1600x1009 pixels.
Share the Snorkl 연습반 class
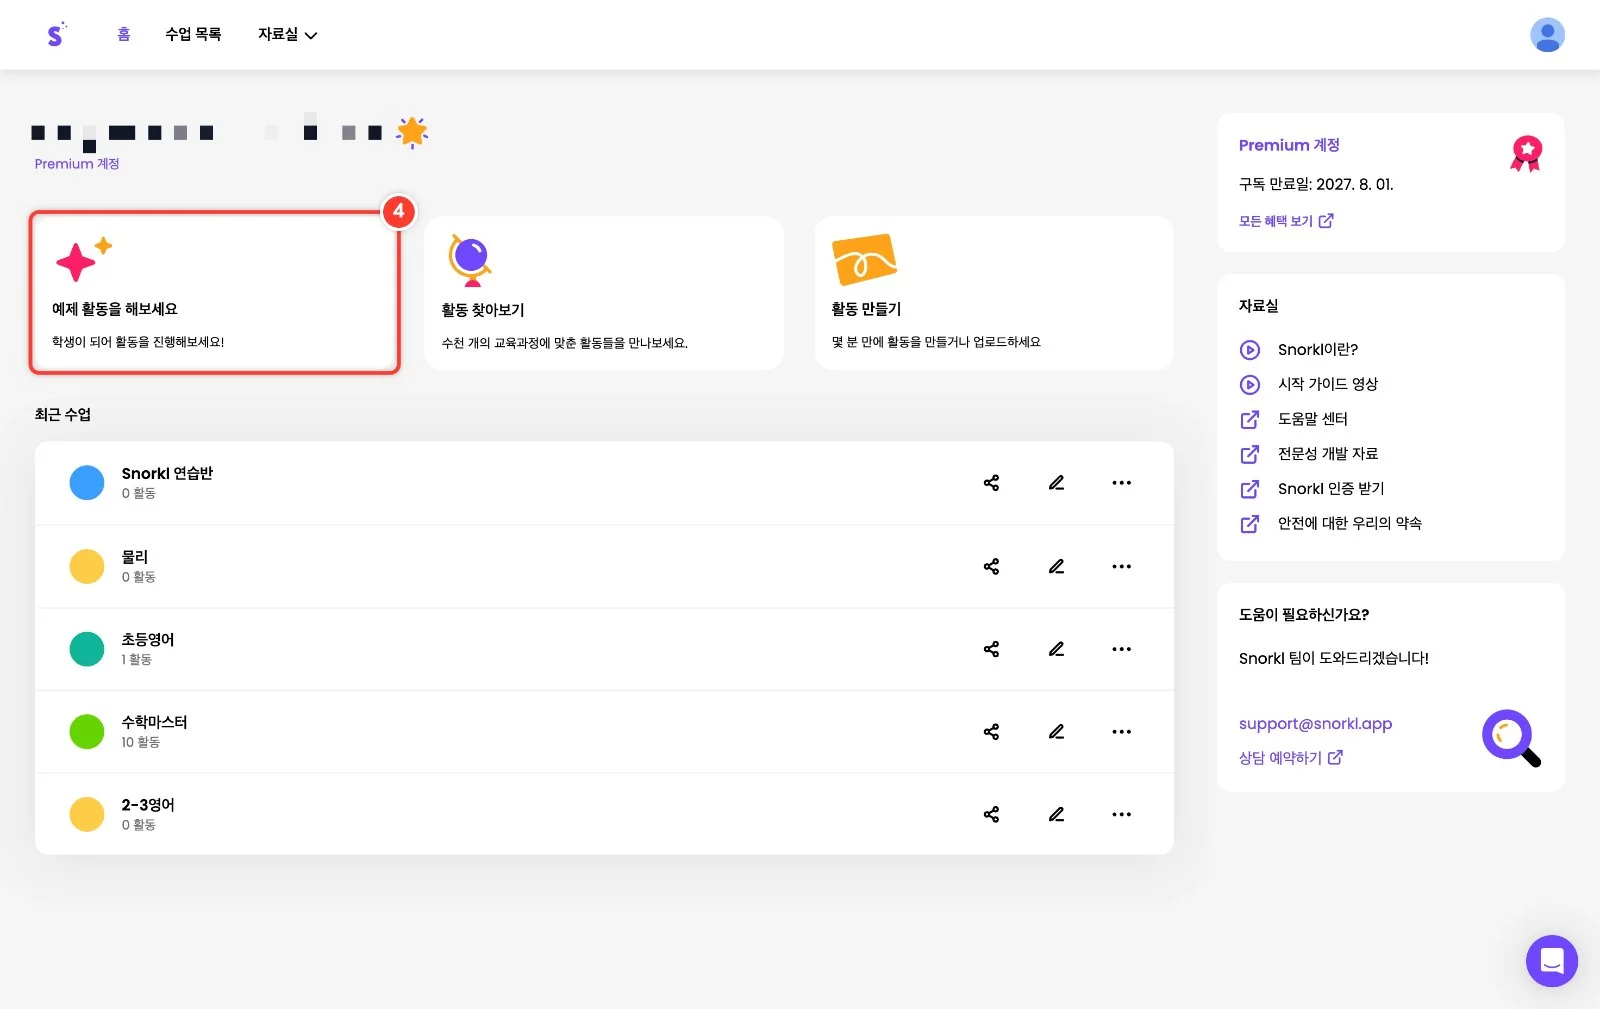click(991, 483)
